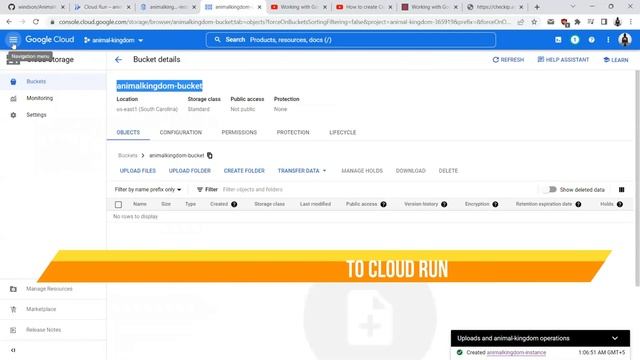Open the help question-mark icon
The image size is (640, 360).
pyautogui.click(x=591, y=40)
